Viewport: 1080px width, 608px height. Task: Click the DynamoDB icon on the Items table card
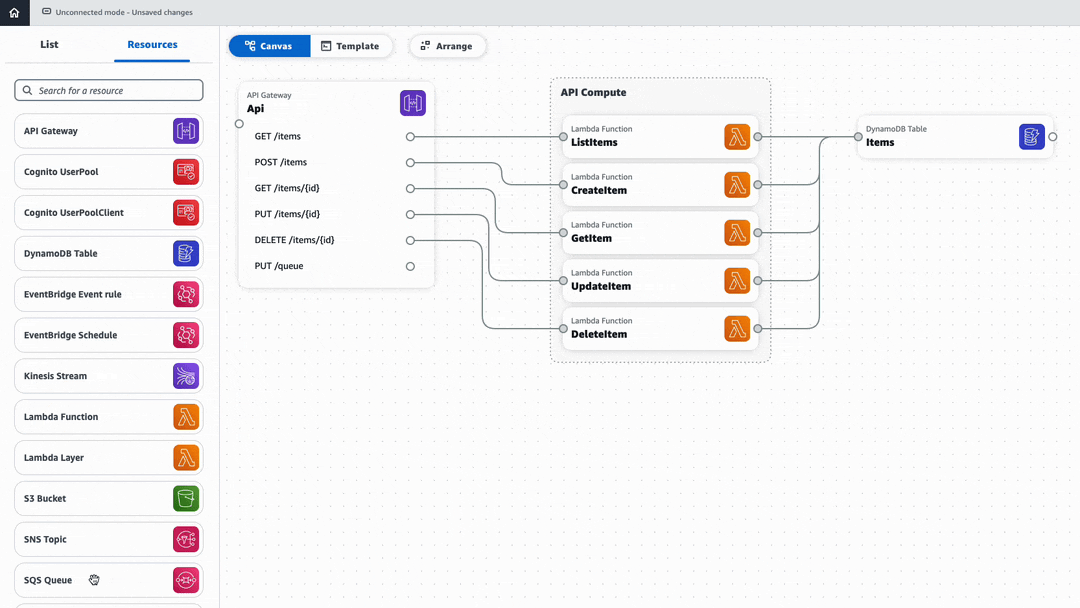pyautogui.click(x=1031, y=136)
